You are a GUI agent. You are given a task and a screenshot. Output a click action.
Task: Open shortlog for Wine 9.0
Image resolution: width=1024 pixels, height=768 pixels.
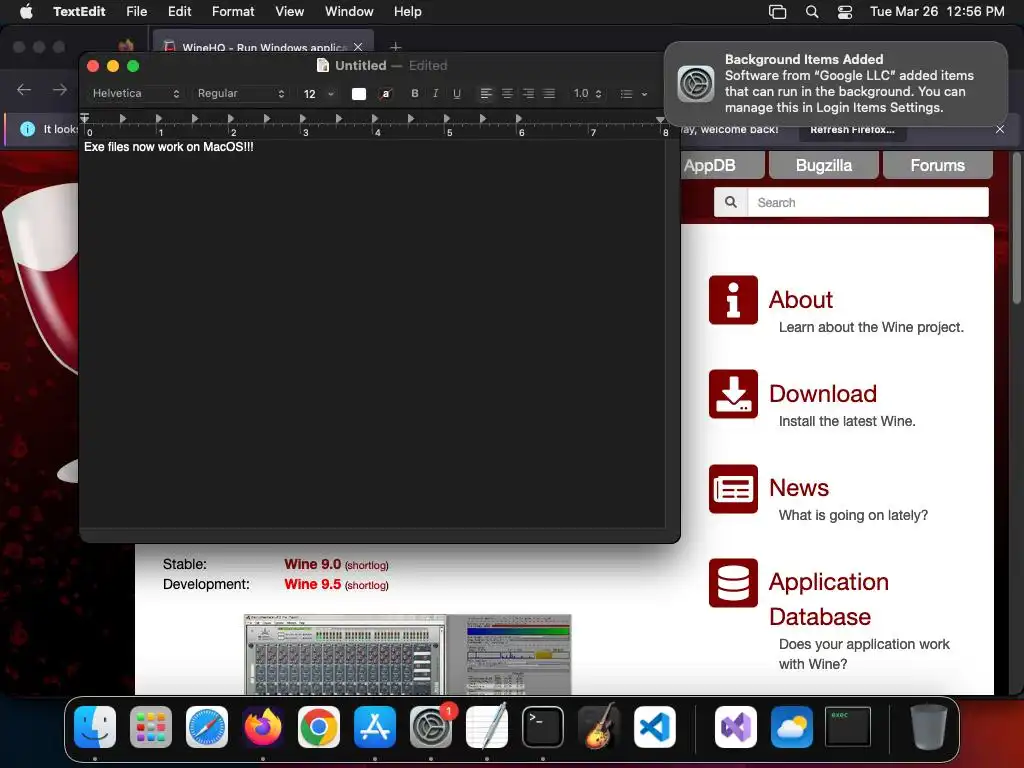[366, 566]
